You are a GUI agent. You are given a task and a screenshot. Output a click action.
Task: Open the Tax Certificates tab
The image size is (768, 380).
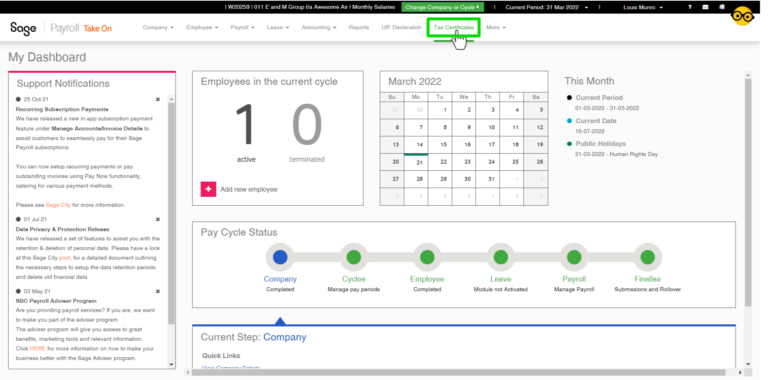[x=454, y=27]
